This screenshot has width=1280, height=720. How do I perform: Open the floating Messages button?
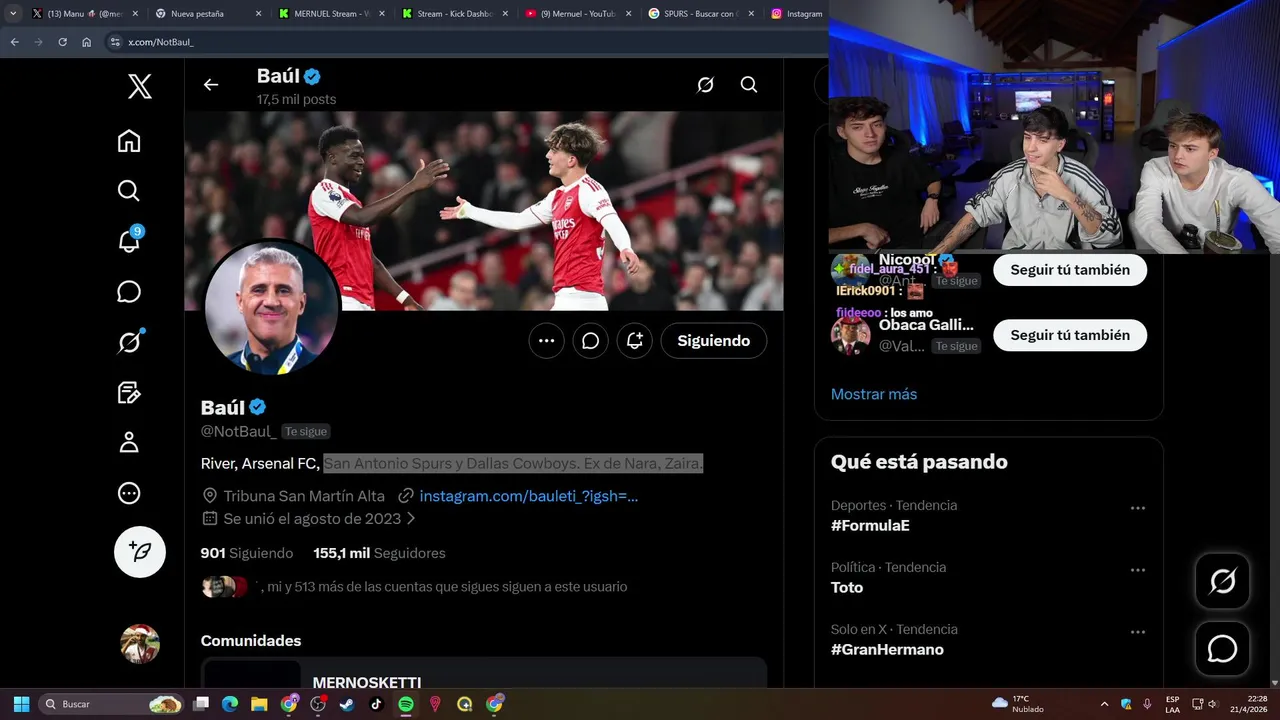click(1223, 649)
